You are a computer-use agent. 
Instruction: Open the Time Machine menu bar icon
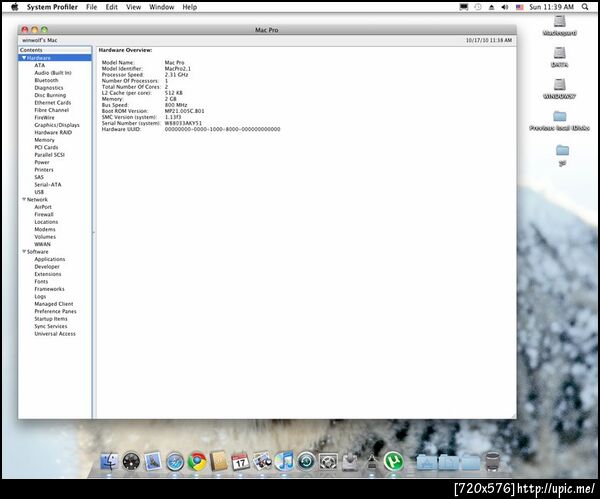[478, 7]
